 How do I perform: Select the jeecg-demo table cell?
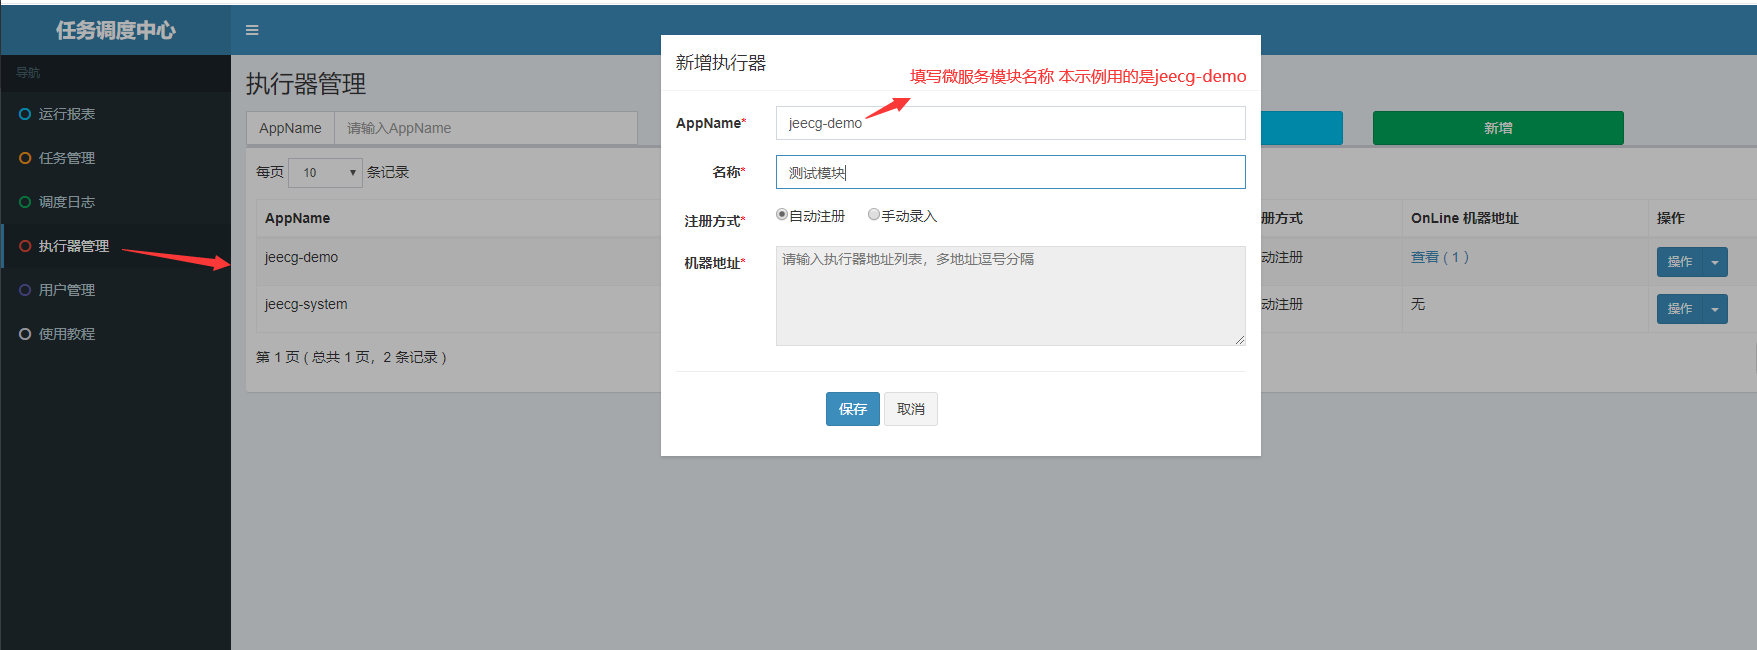pos(301,257)
